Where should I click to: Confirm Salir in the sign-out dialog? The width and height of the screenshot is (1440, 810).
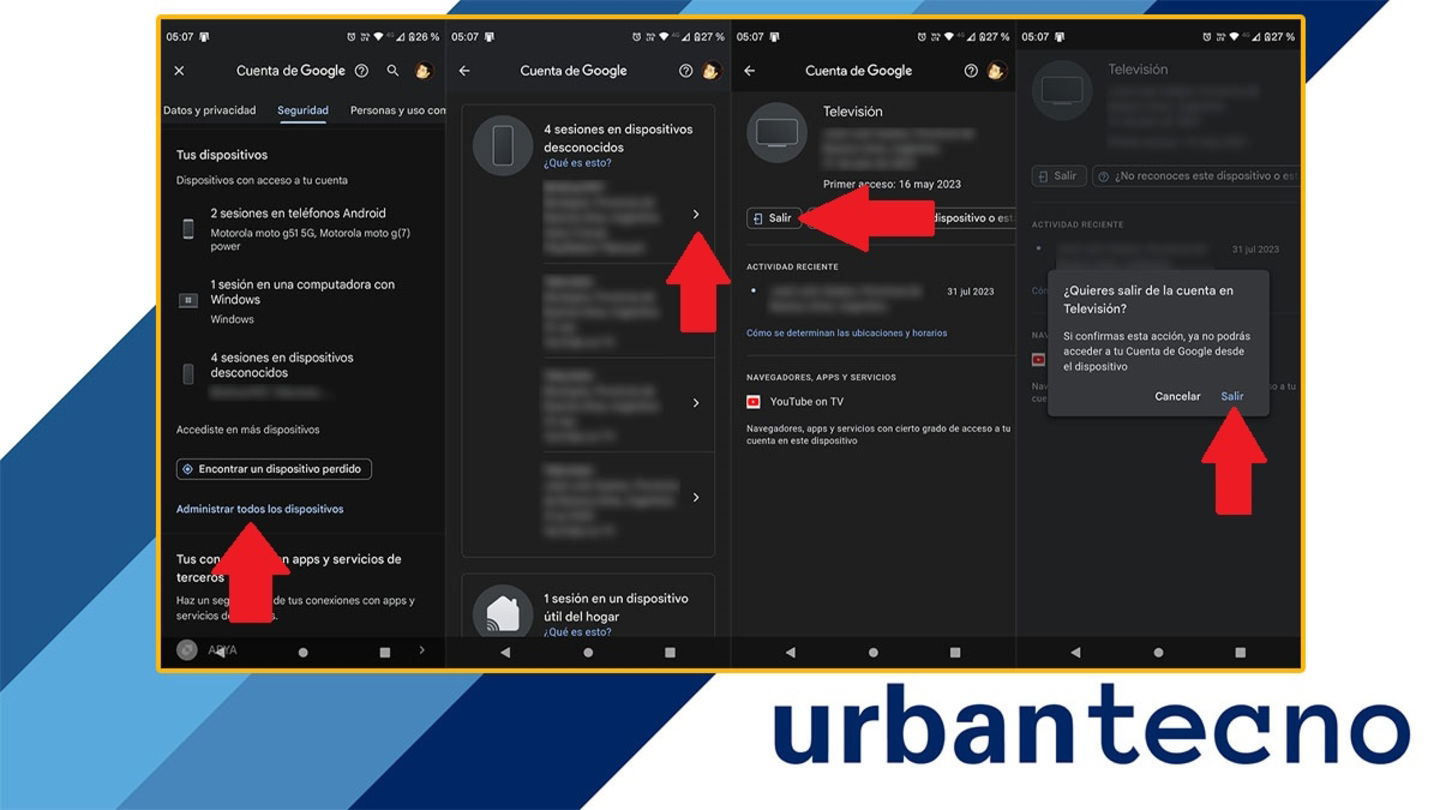1232,397
